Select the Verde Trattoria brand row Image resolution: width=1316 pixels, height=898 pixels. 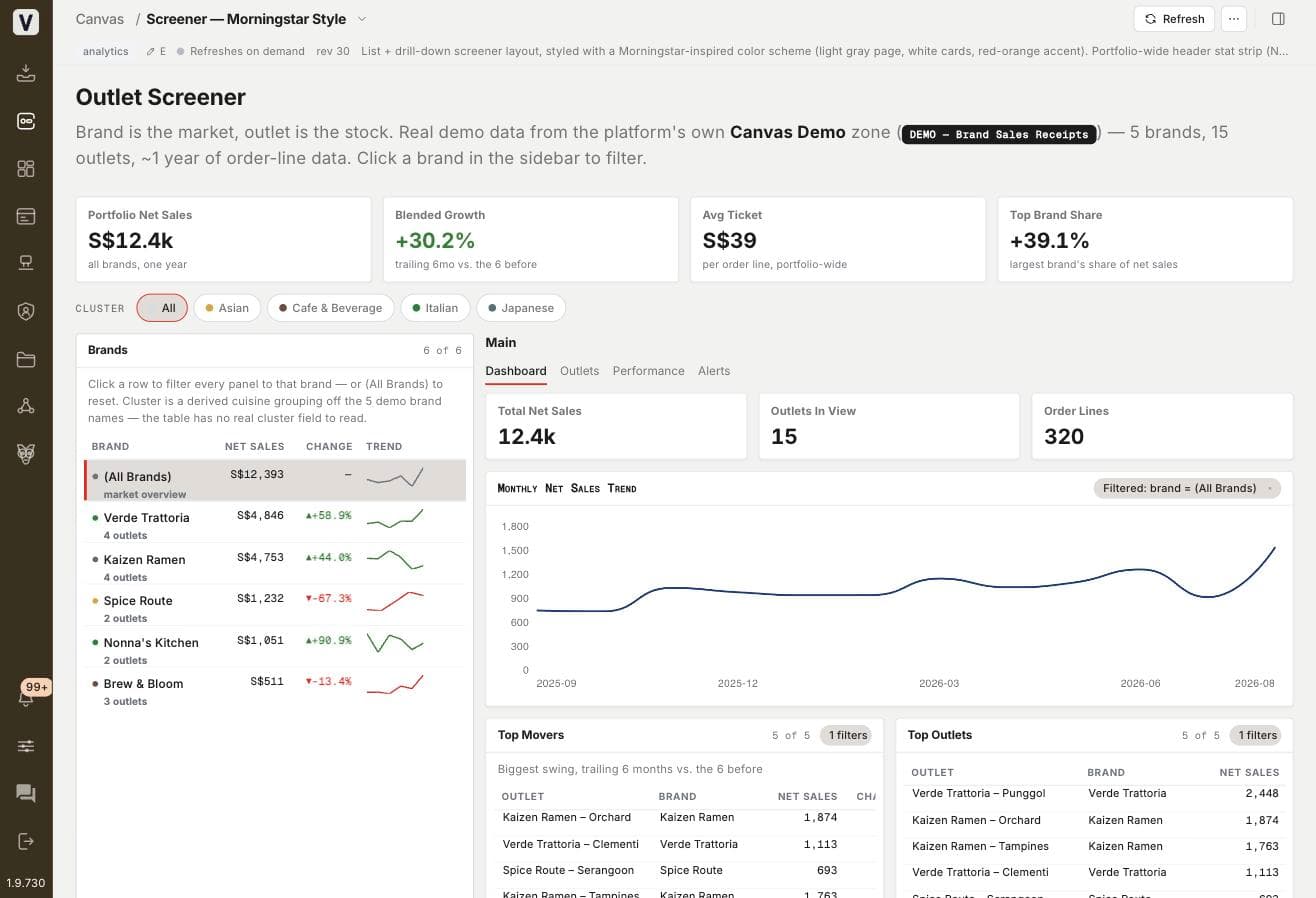275,522
